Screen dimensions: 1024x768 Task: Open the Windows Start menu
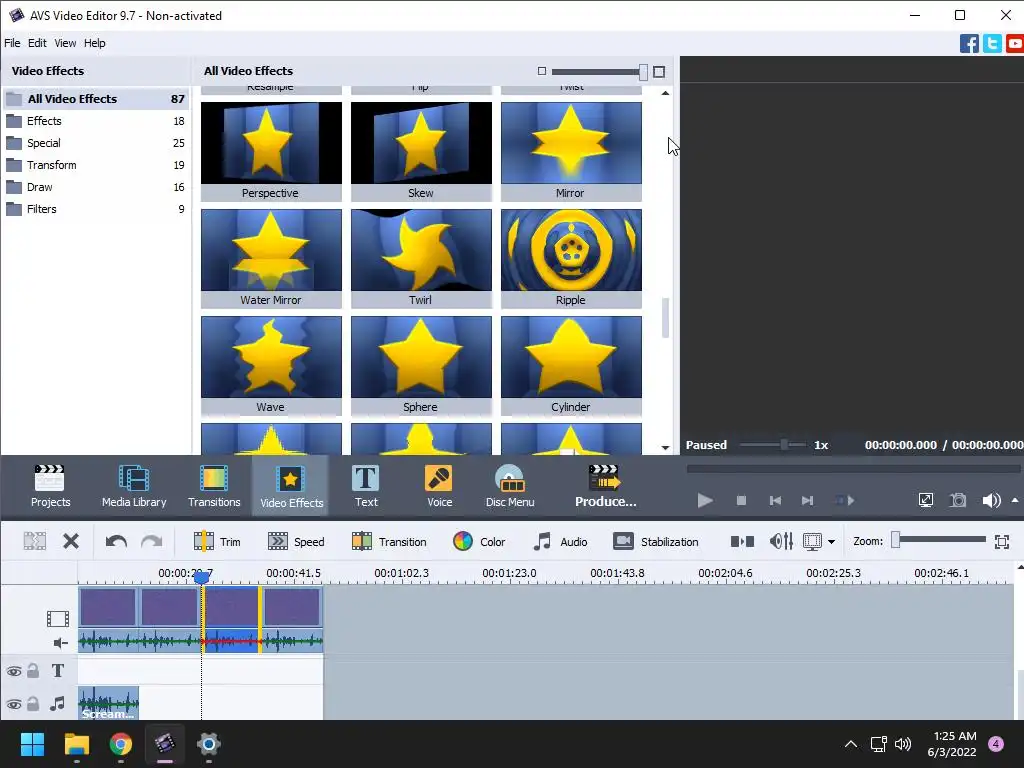32,744
